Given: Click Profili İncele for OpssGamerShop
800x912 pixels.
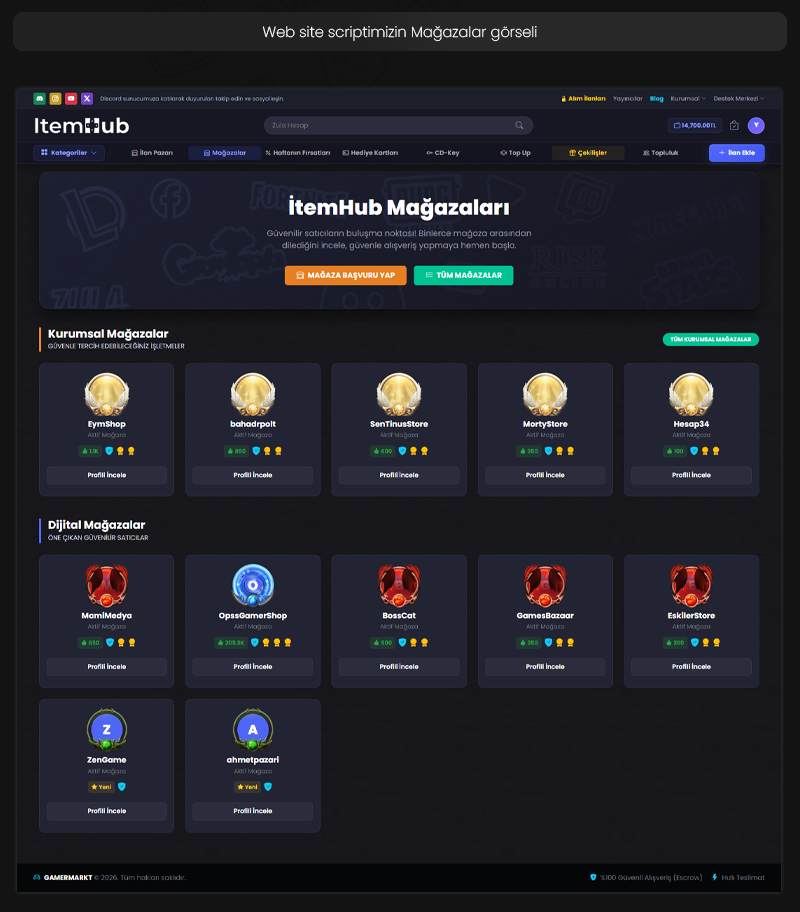Looking at the screenshot, I should click(x=253, y=667).
